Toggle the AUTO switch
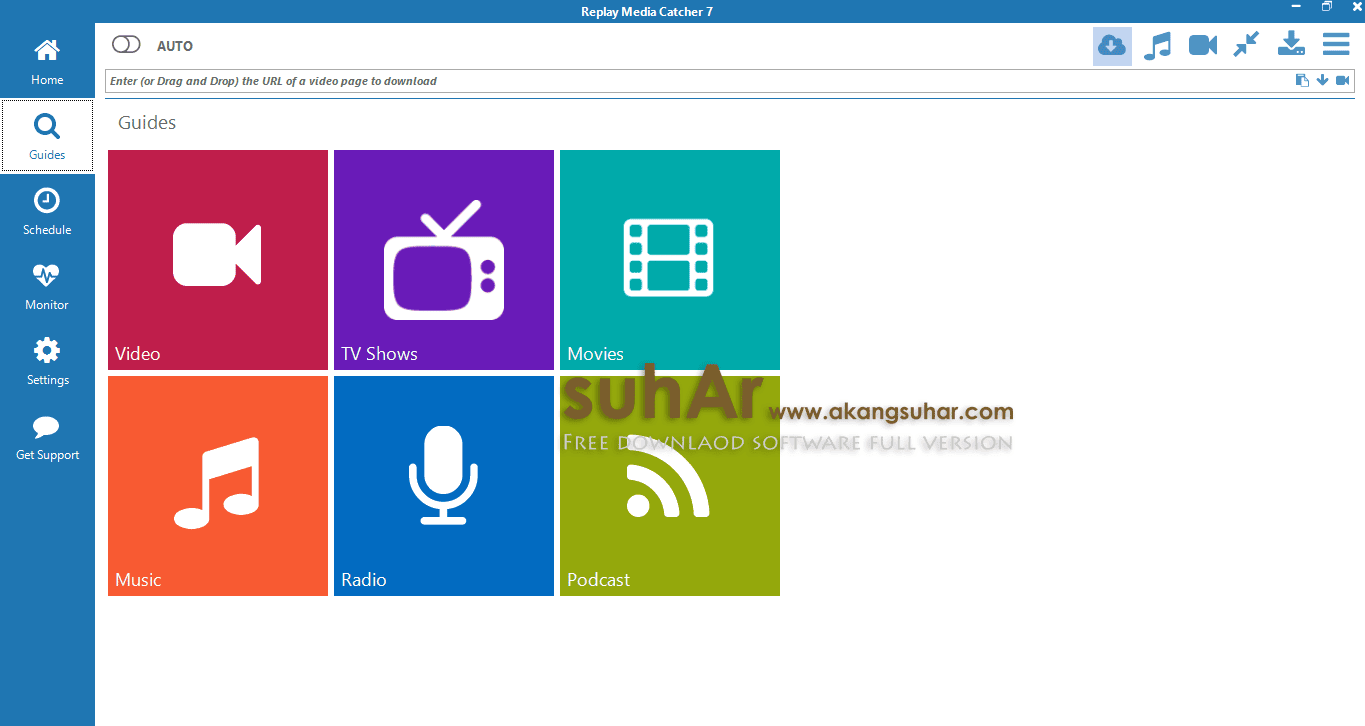The width and height of the screenshot is (1365, 726). (x=127, y=45)
